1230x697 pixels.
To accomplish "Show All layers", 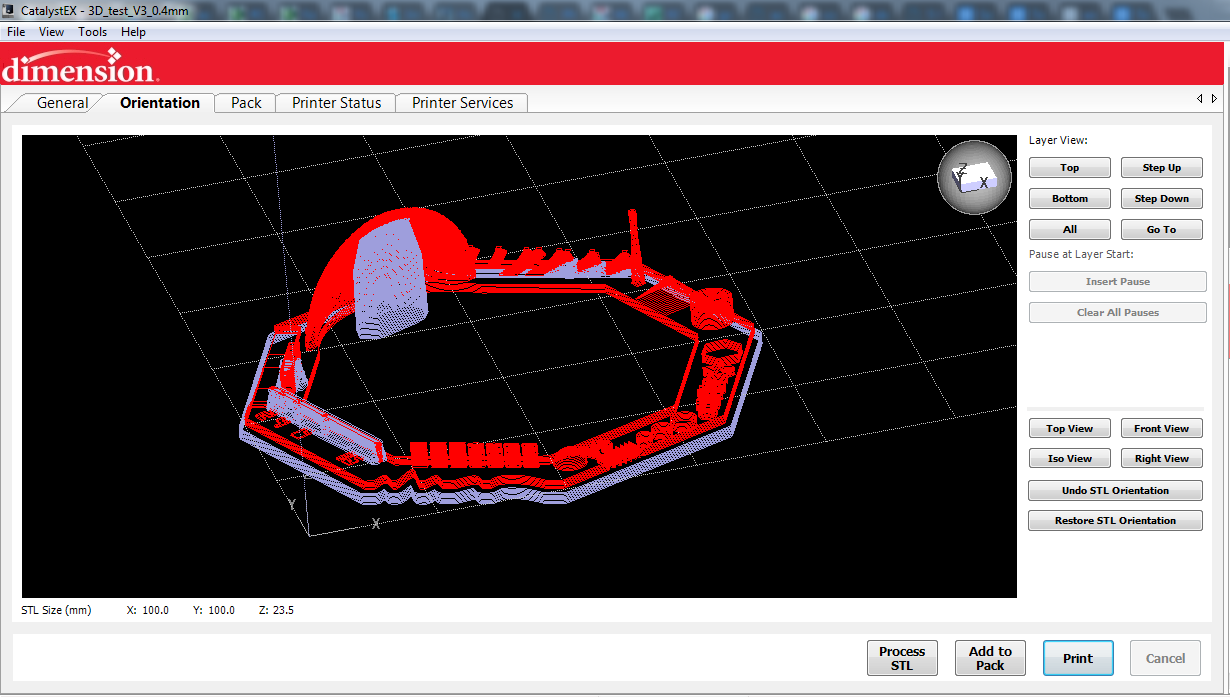I will pos(1070,230).
